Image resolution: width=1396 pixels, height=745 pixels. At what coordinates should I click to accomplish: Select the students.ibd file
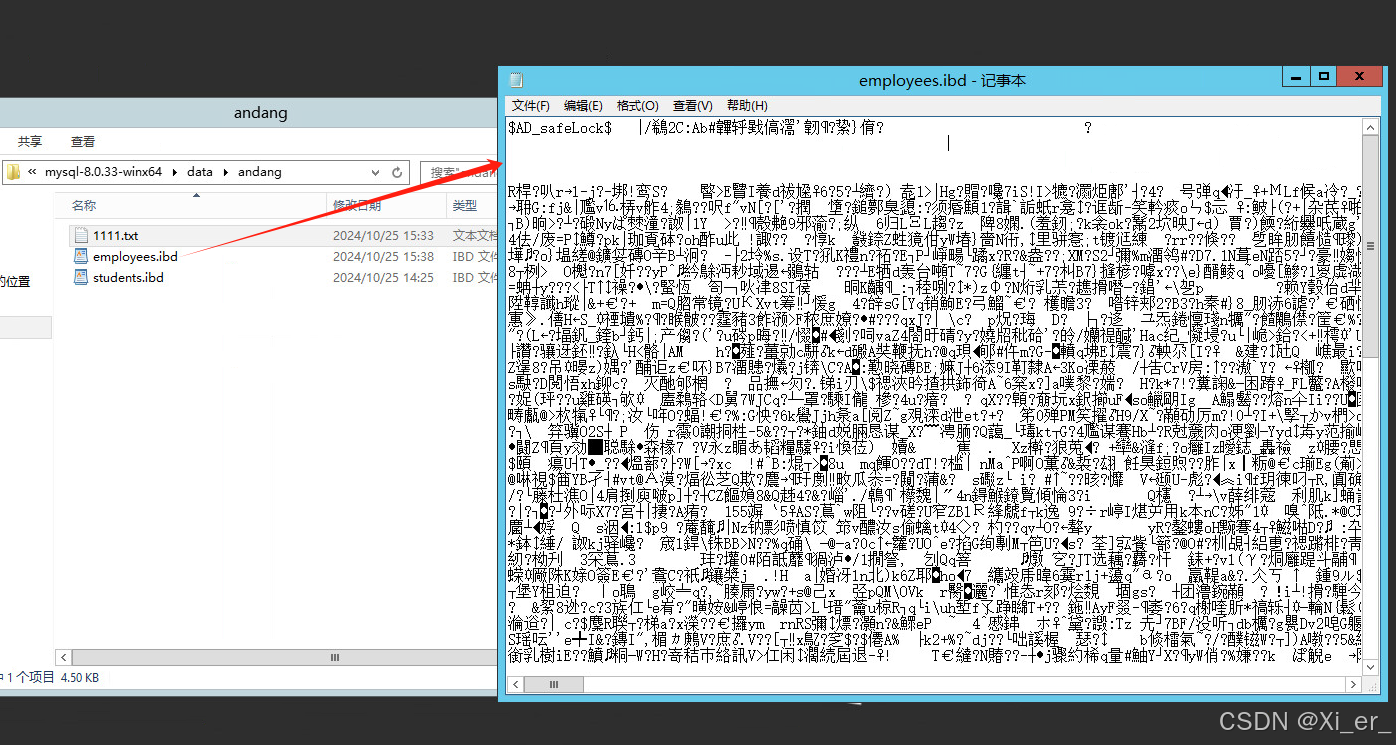click(x=128, y=277)
